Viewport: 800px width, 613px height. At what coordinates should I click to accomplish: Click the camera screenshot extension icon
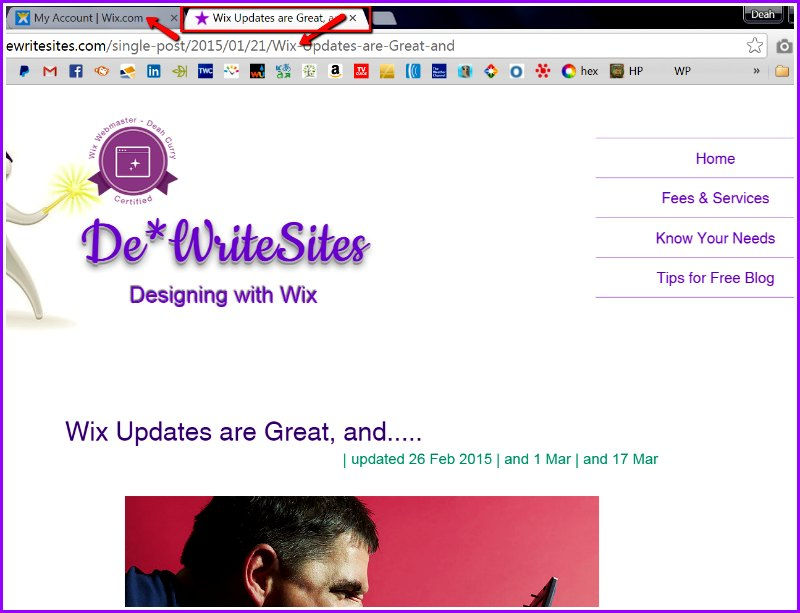(784, 46)
